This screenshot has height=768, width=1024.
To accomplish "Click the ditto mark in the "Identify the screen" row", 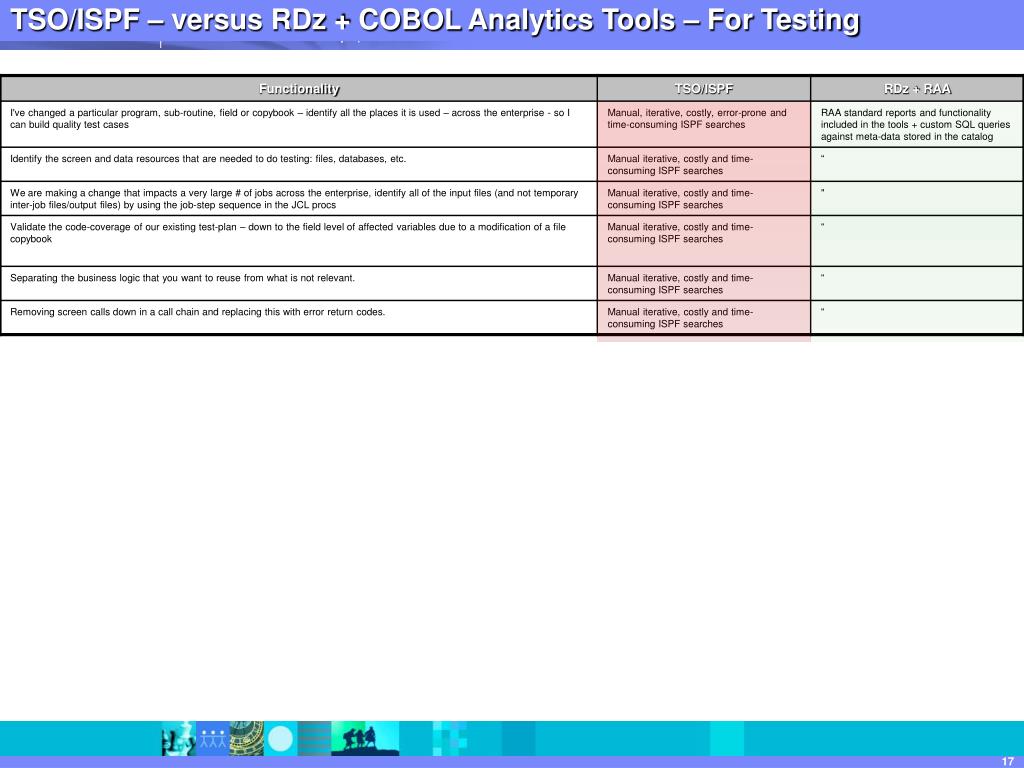I will 822,157.
